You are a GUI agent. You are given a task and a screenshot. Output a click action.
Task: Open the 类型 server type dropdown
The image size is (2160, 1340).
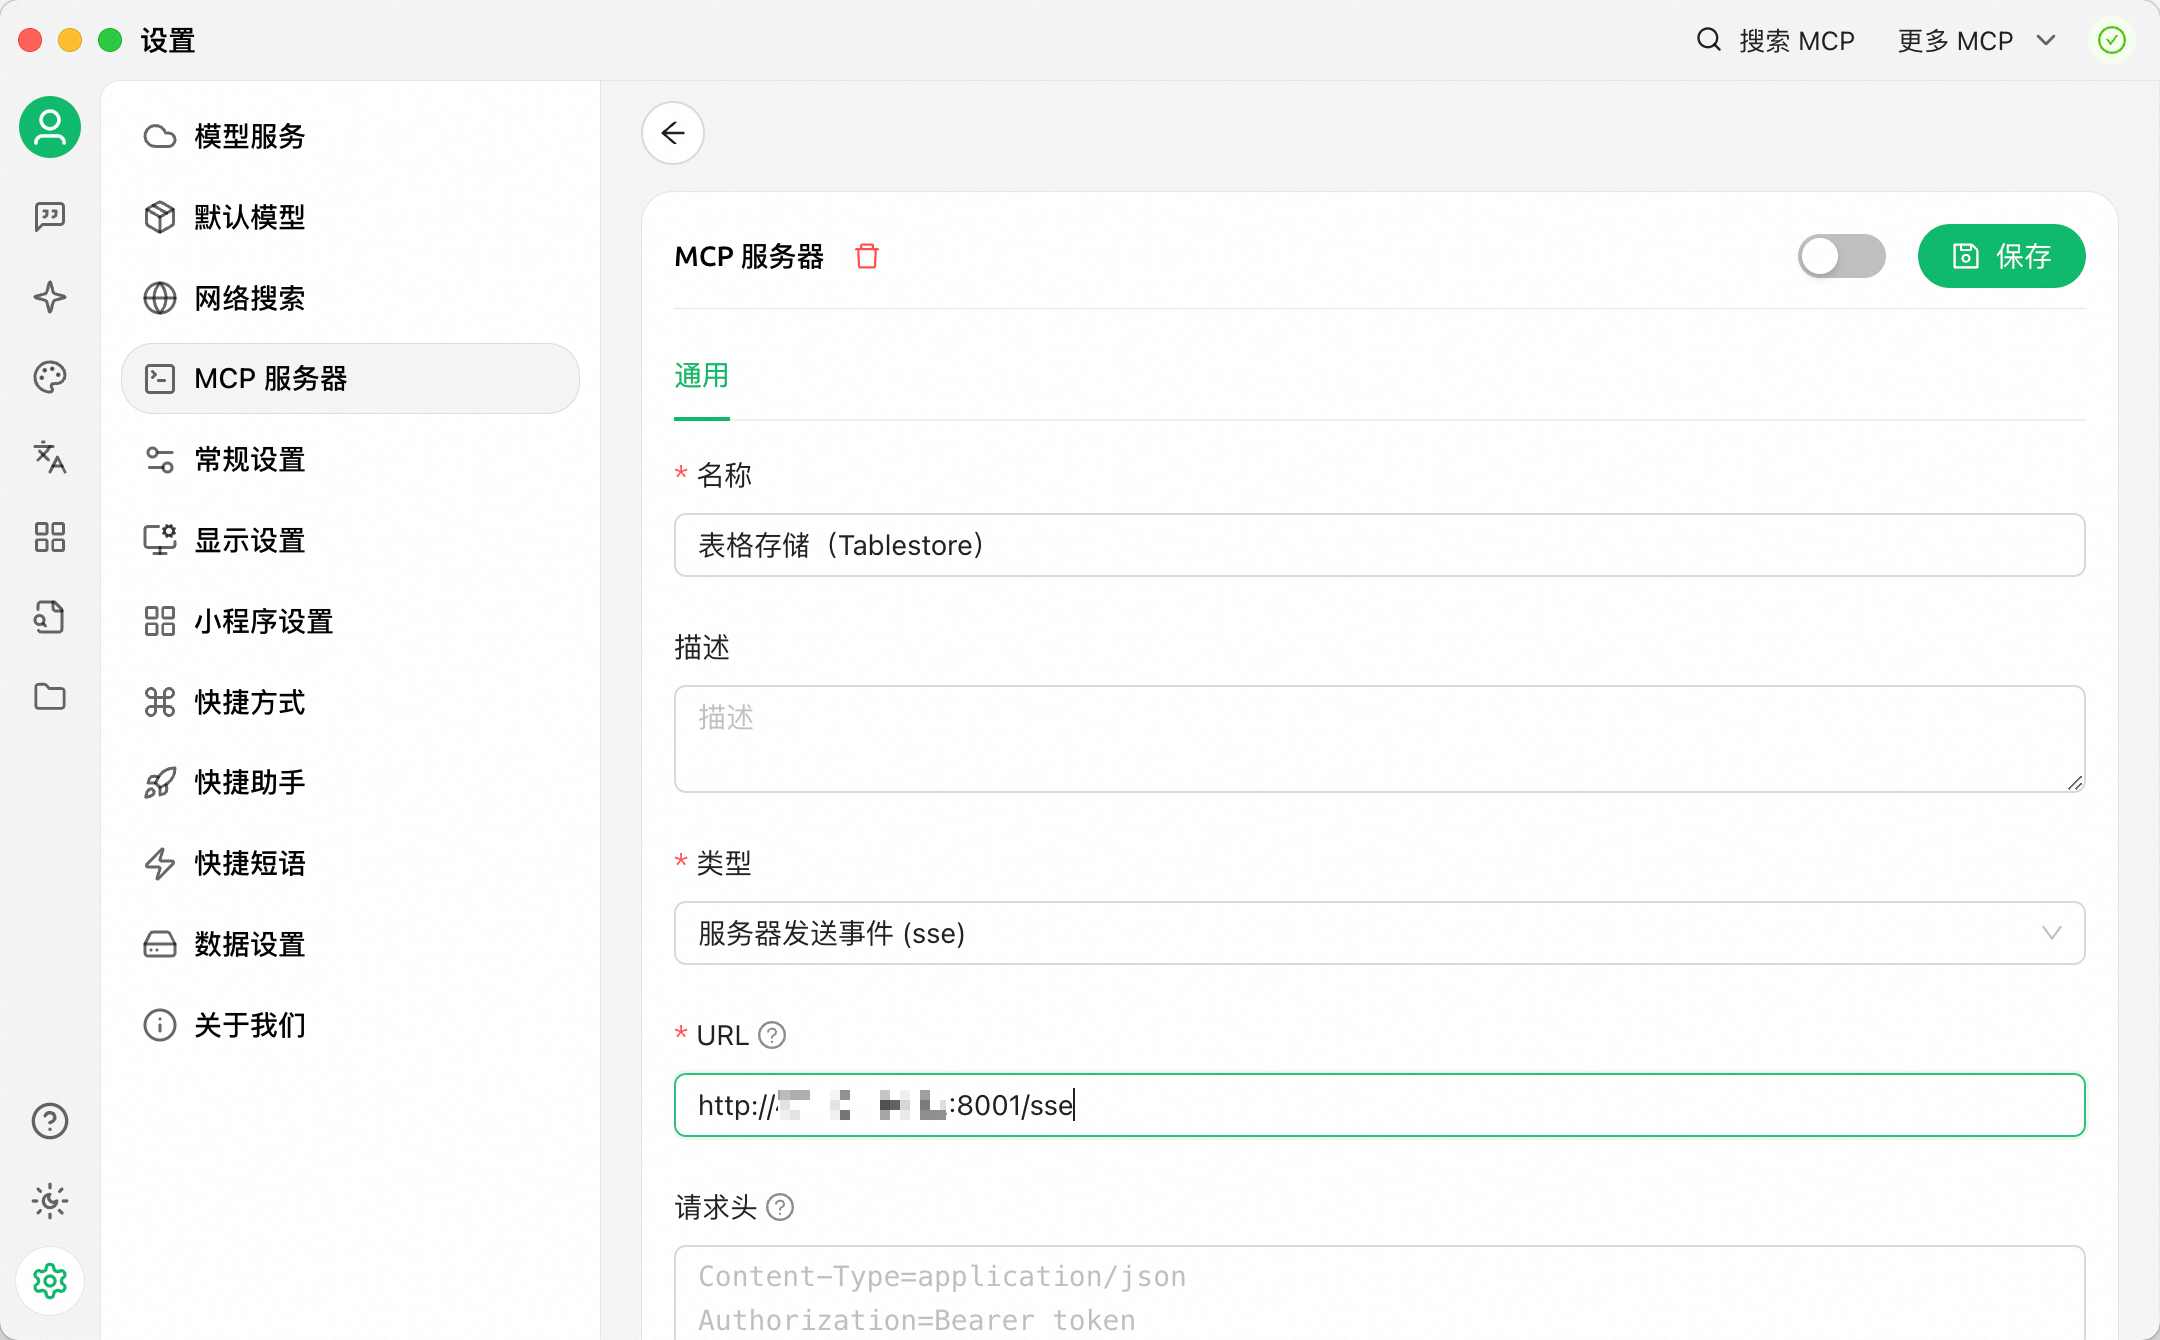coord(1379,933)
